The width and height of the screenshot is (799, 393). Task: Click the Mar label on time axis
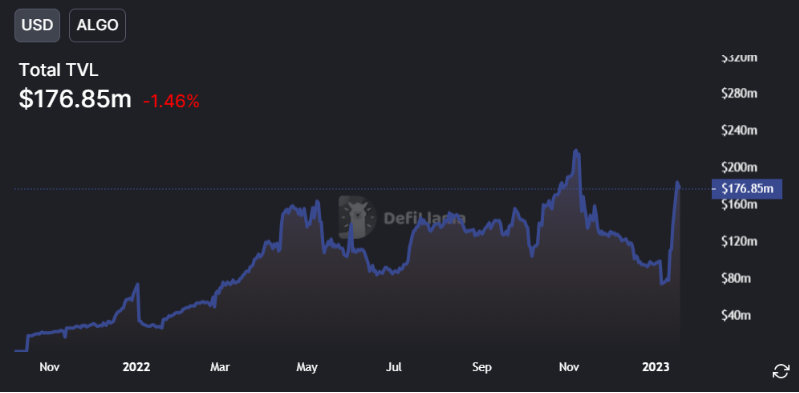click(221, 367)
